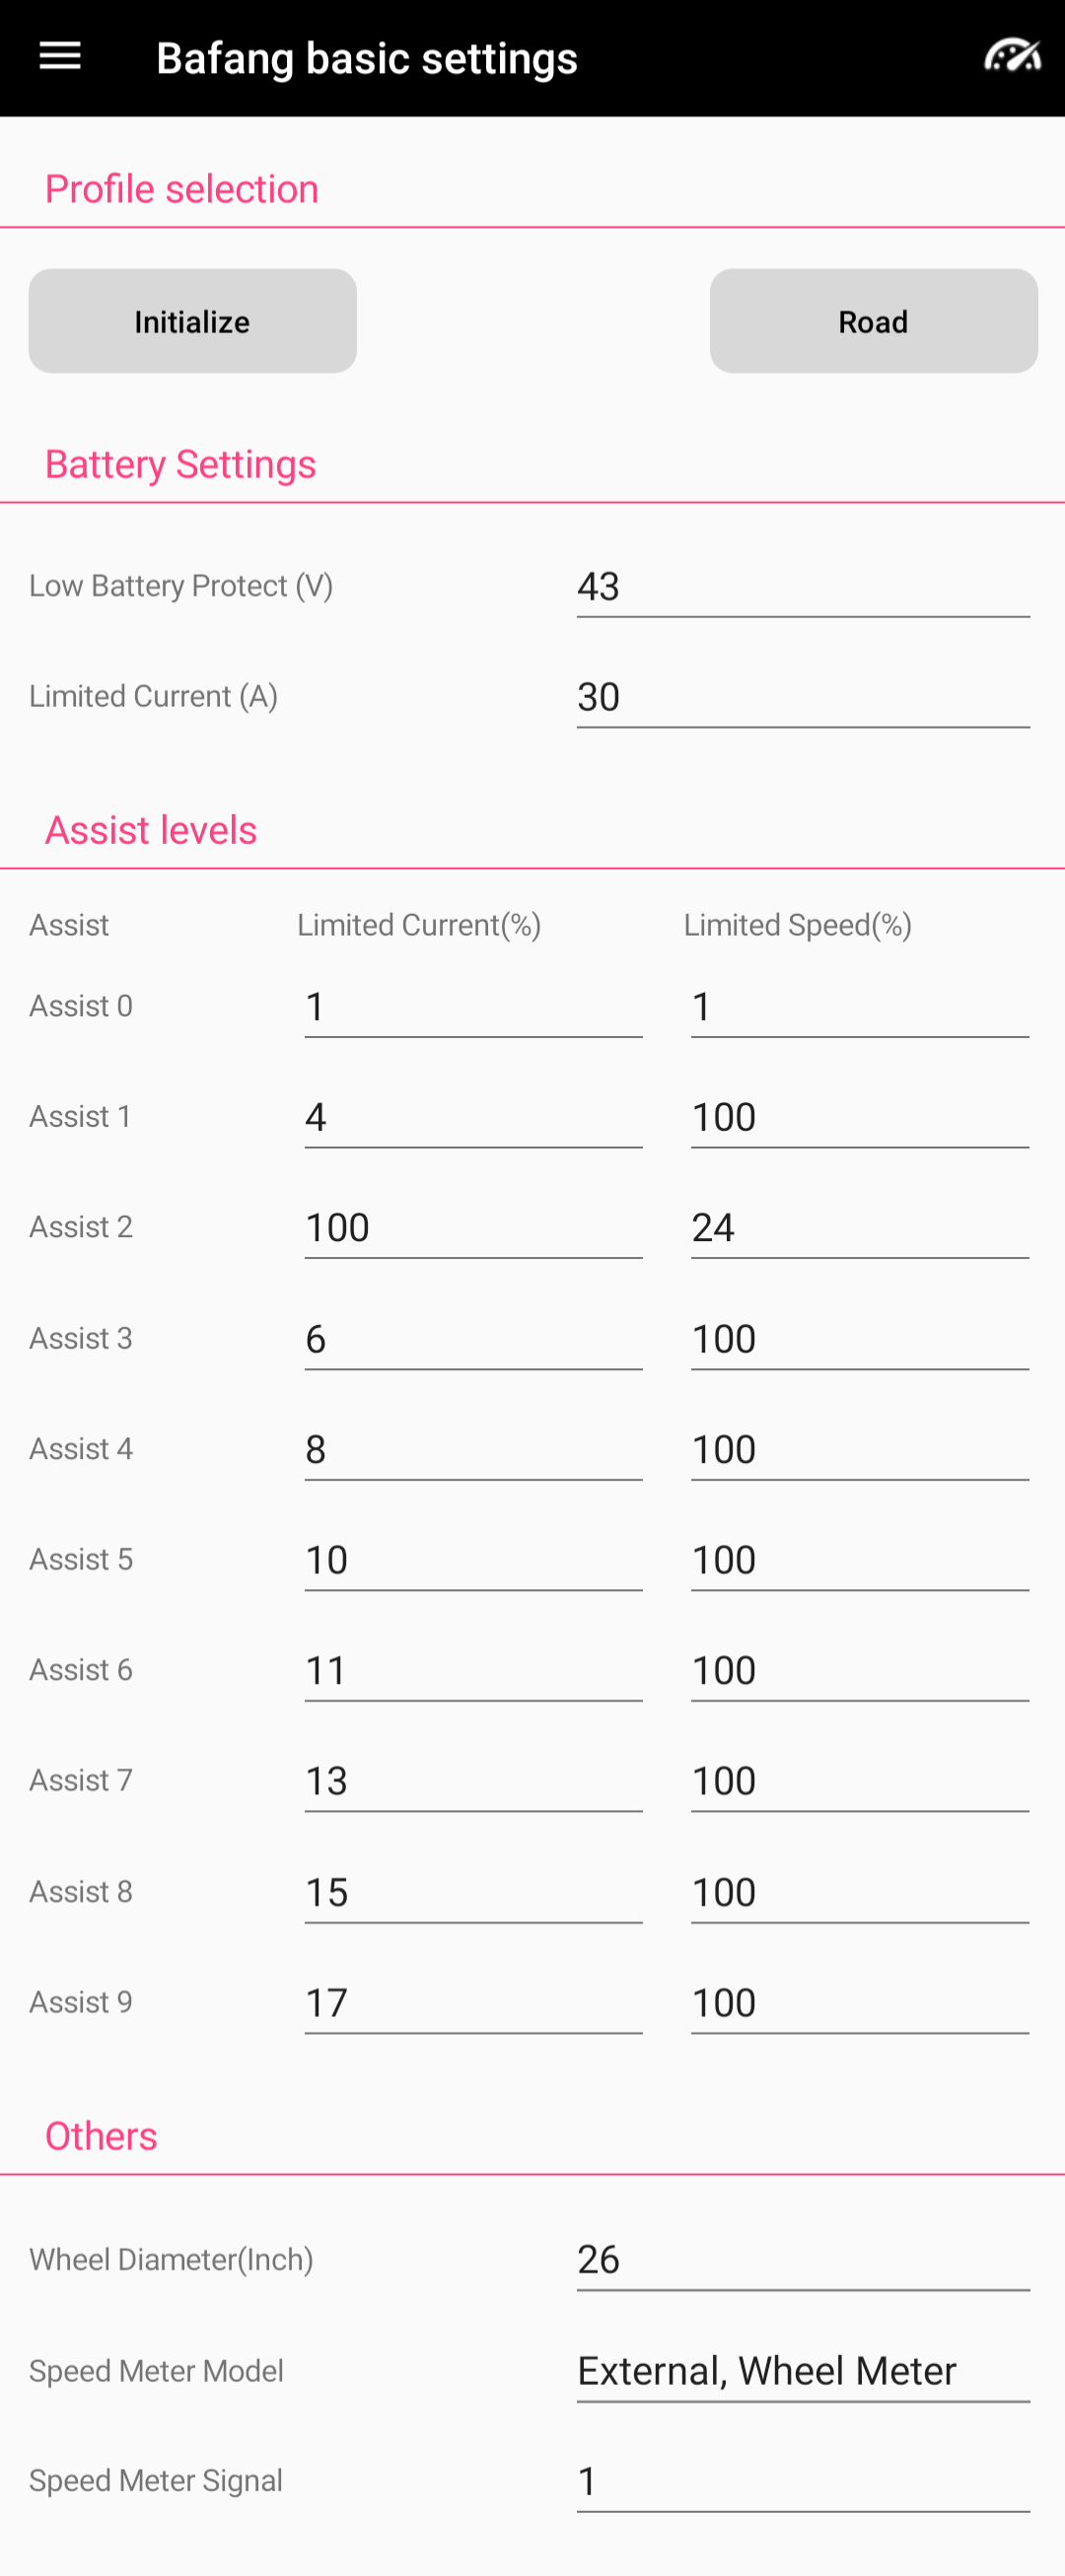The image size is (1065, 2576).
Task: Edit the Low Battery Protect voltage field
Action: [x=802, y=587]
